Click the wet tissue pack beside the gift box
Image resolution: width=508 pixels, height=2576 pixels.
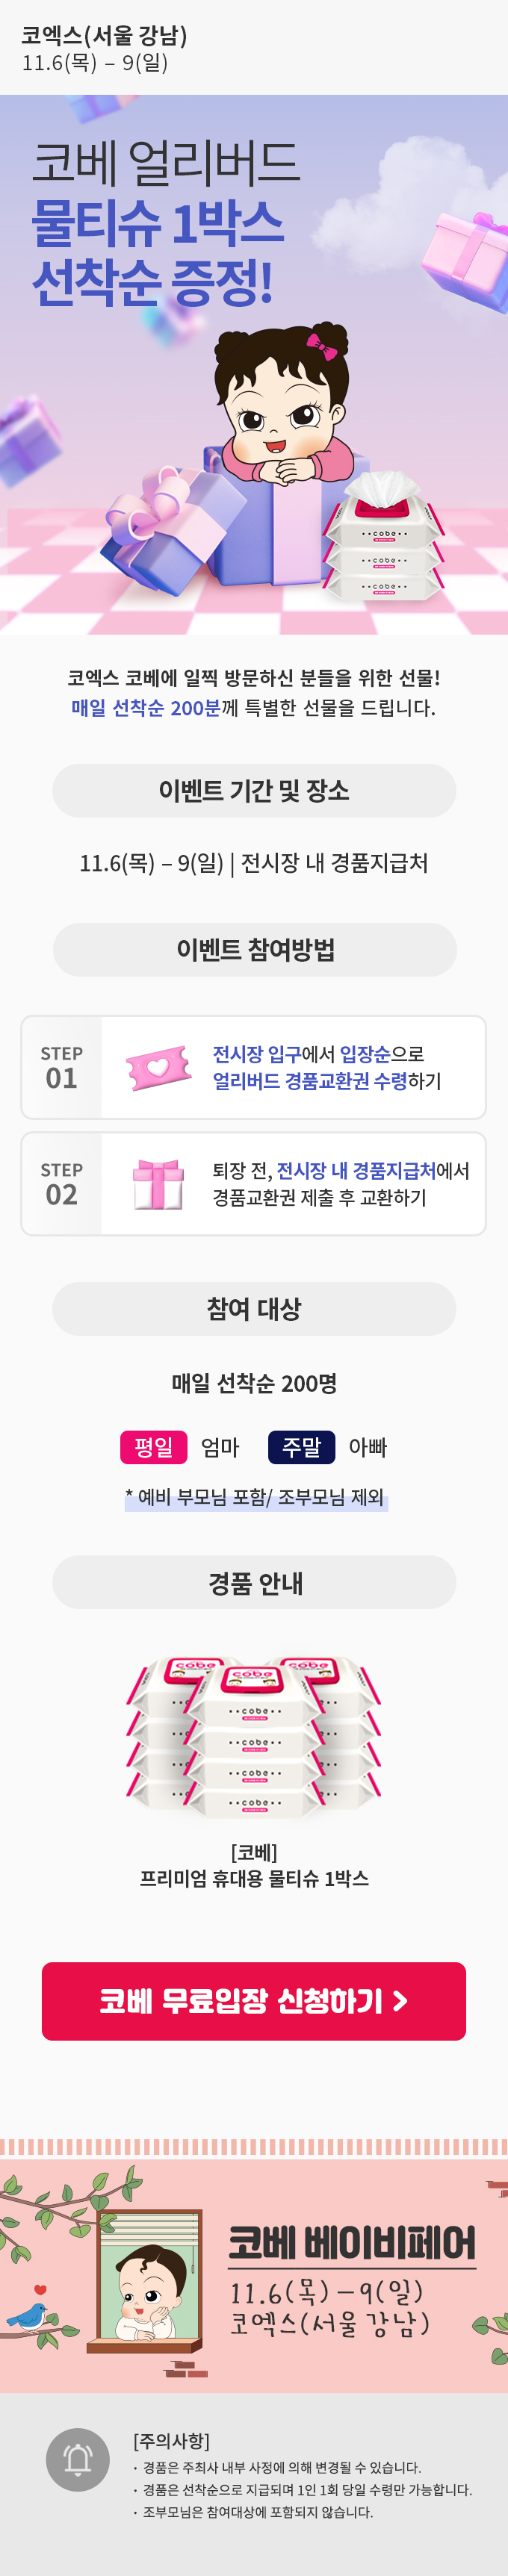385,541
